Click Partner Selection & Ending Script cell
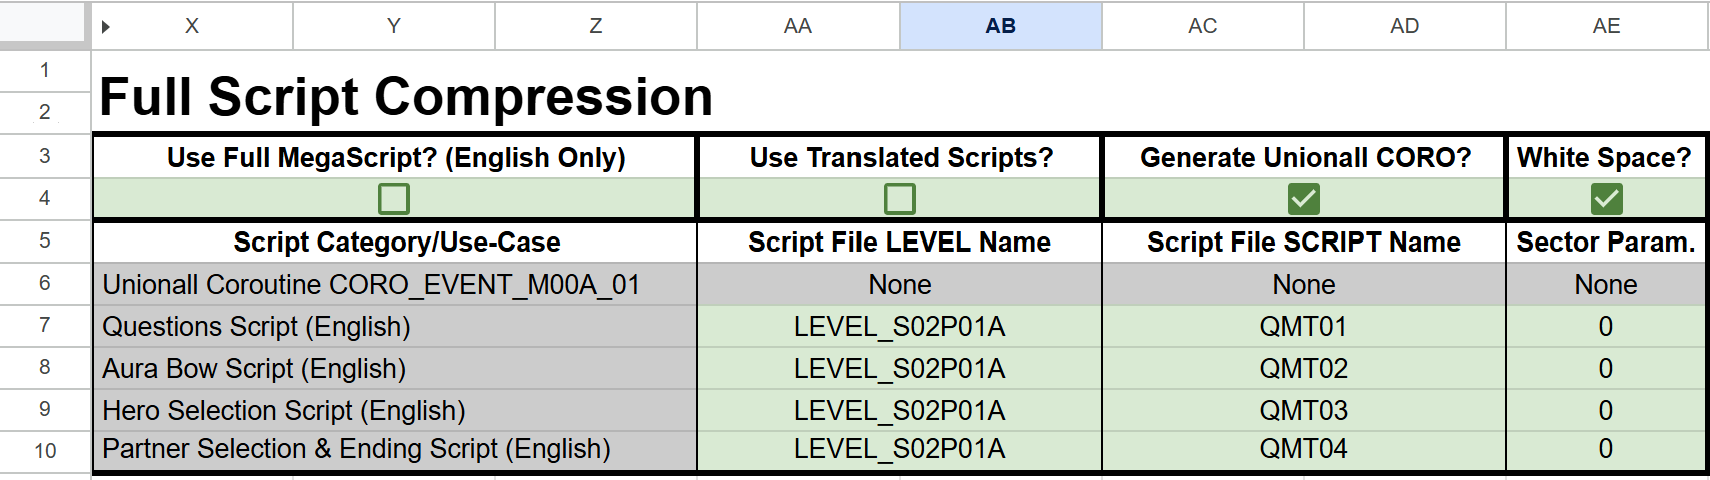 [394, 449]
